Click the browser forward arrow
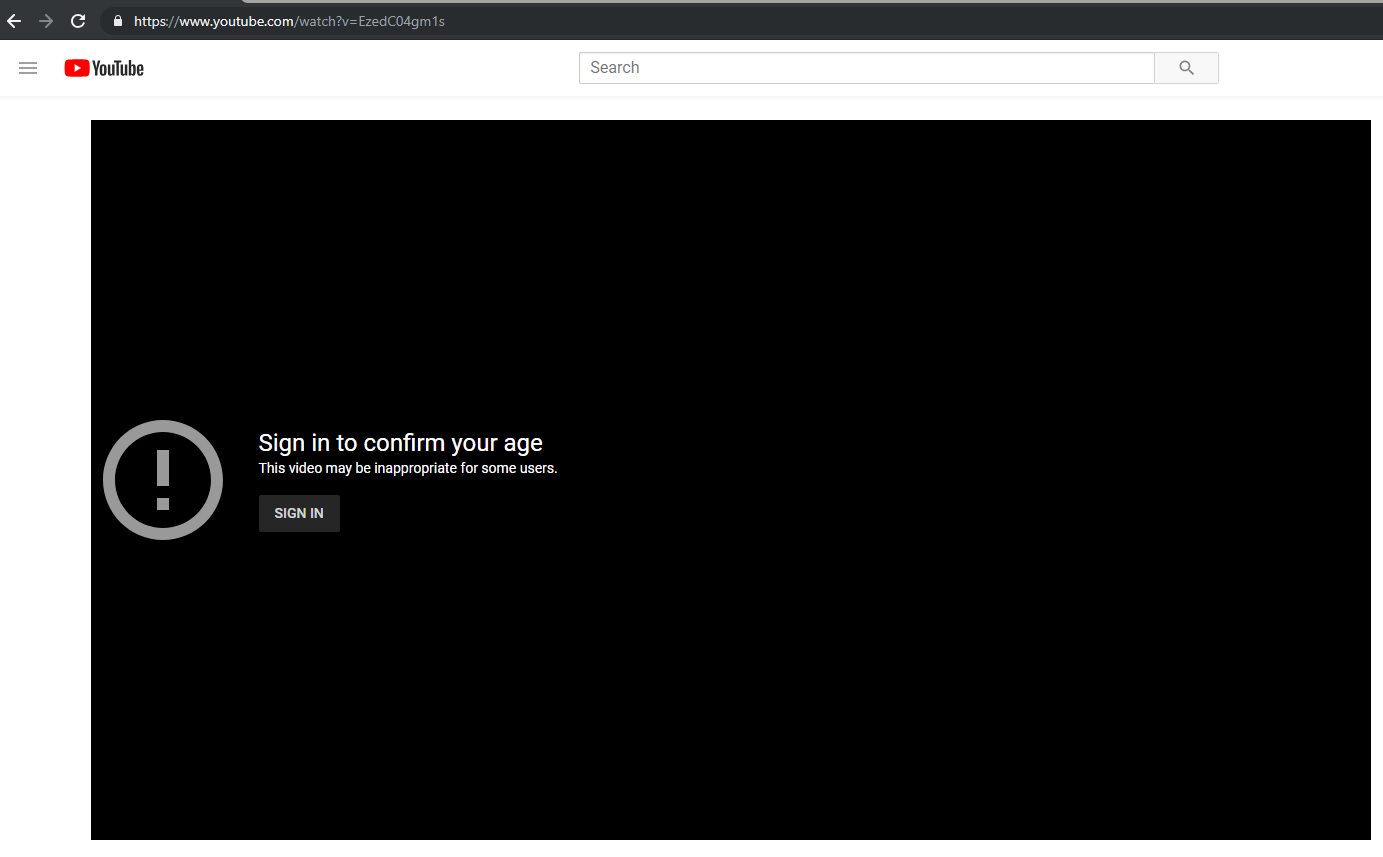Viewport: 1383px width, 857px height. (x=46, y=21)
